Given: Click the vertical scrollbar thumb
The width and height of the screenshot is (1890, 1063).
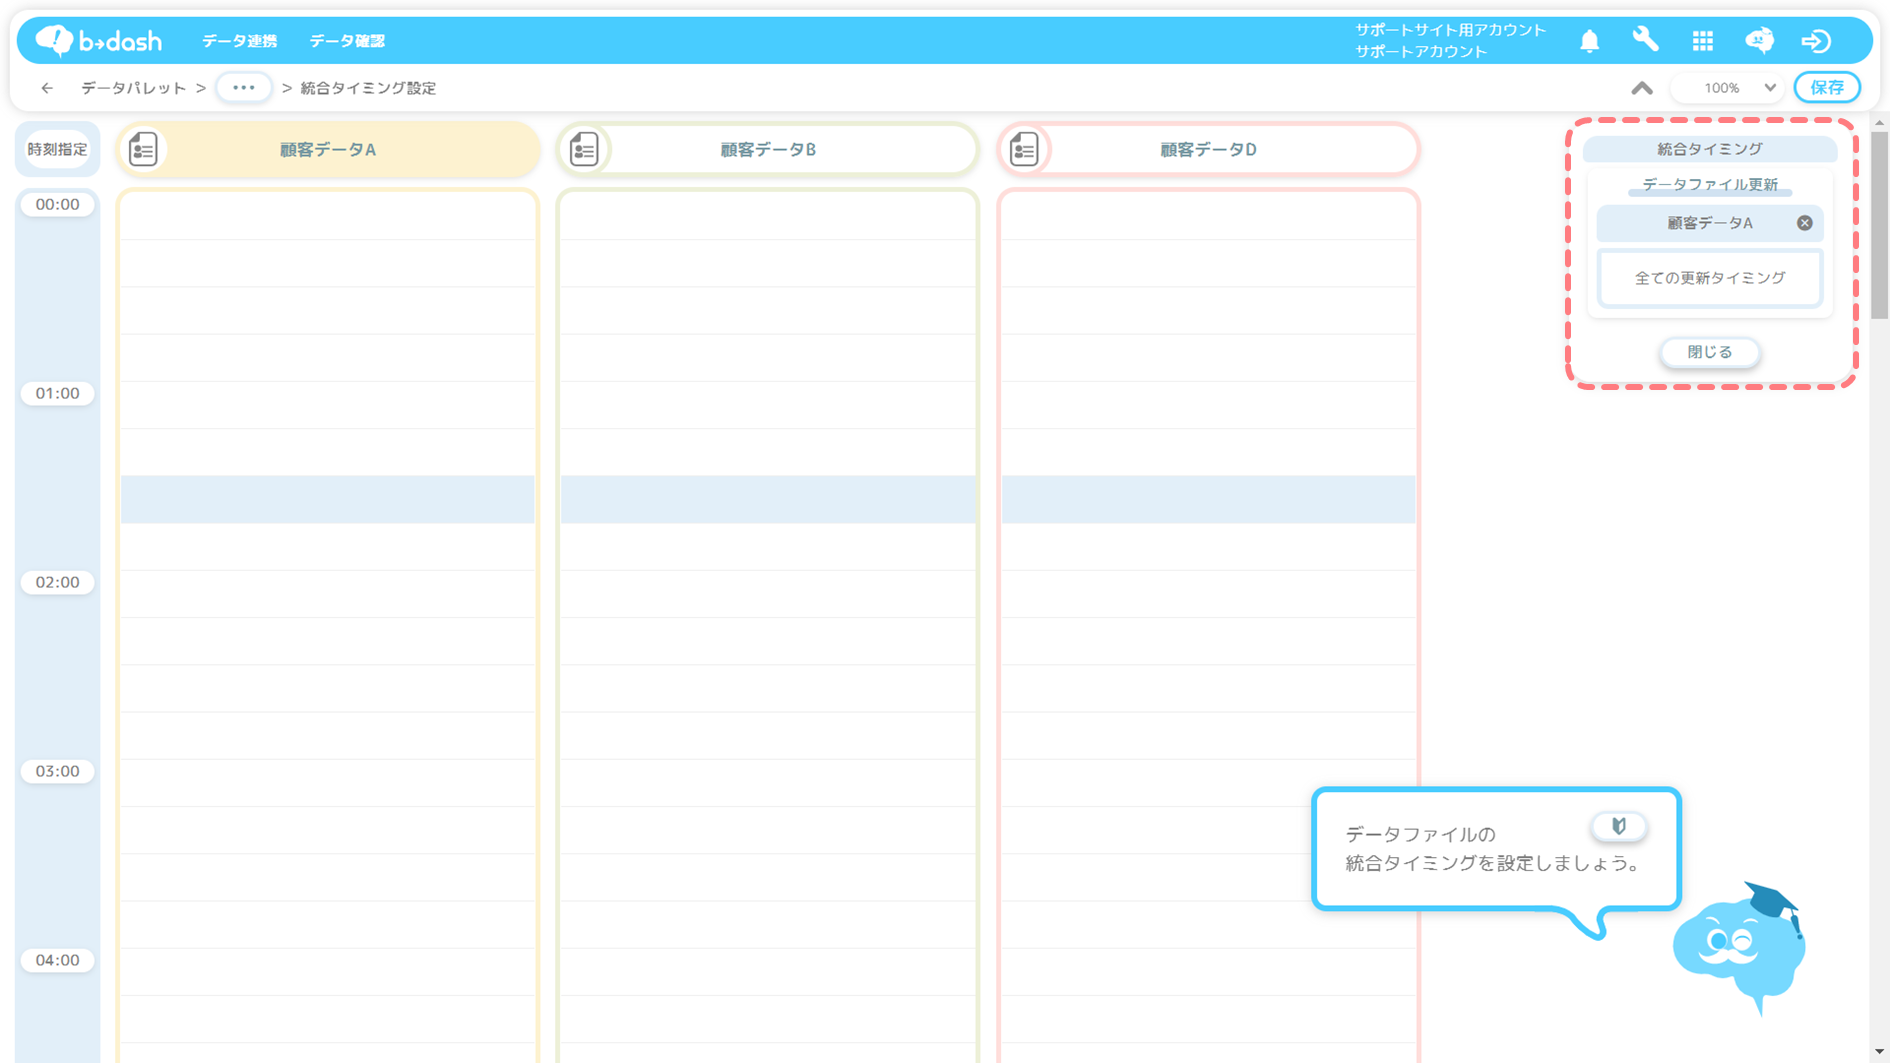Looking at the screenshot, I should [x=1879, y=225].
